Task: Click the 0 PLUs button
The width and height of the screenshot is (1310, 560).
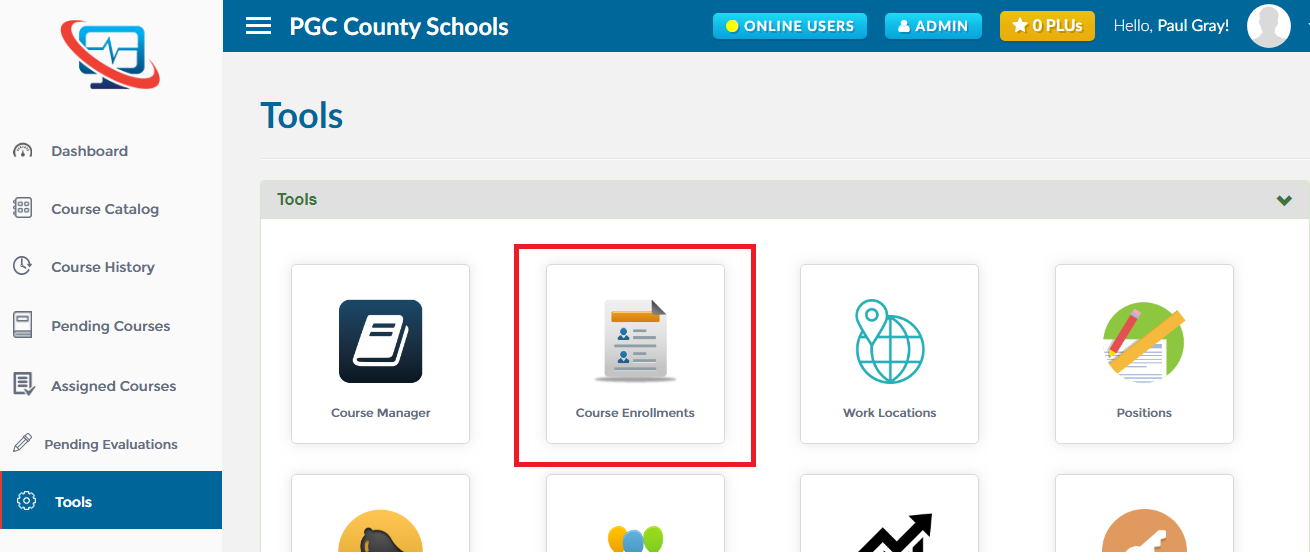Action: 1047,26
